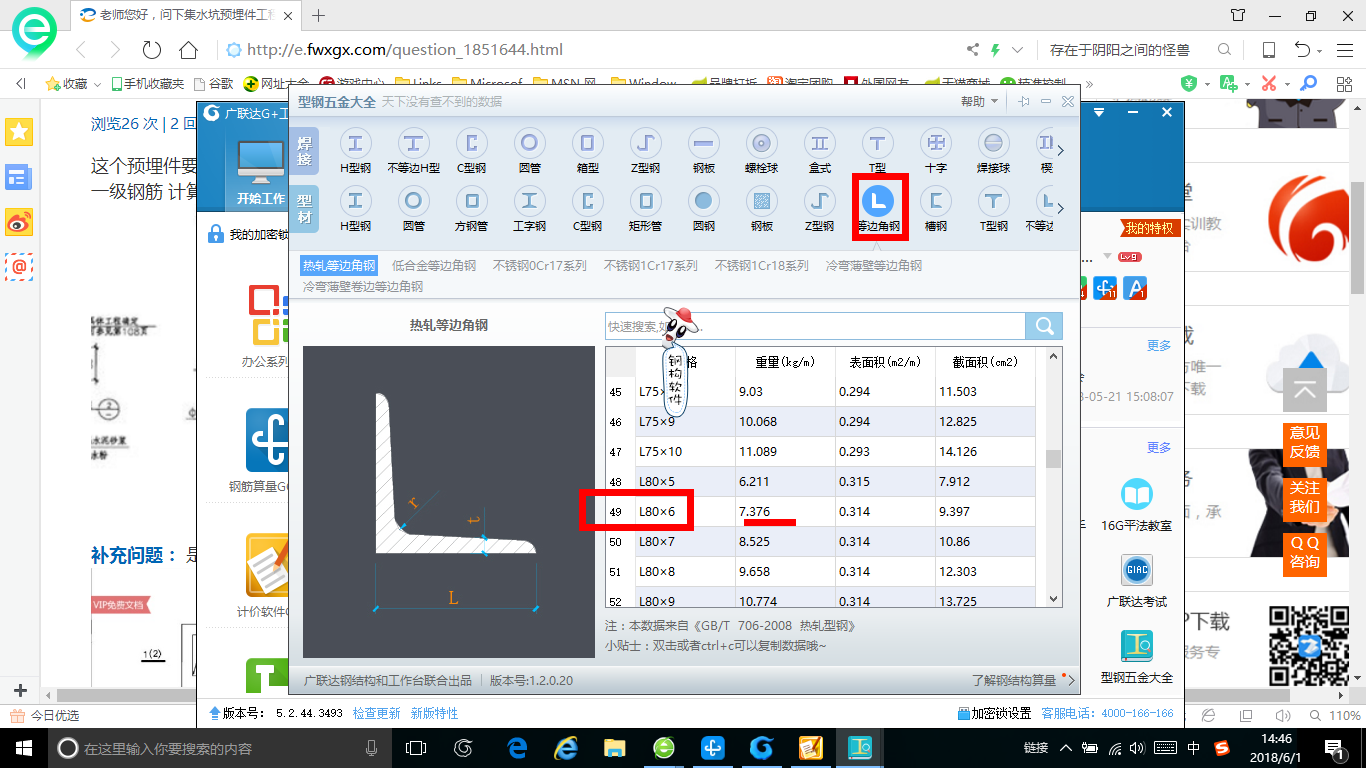This screenshot has height=768, width=1366.
Task: Open 不锈钢1Cr18系列 tab
Action: point(762,265)
